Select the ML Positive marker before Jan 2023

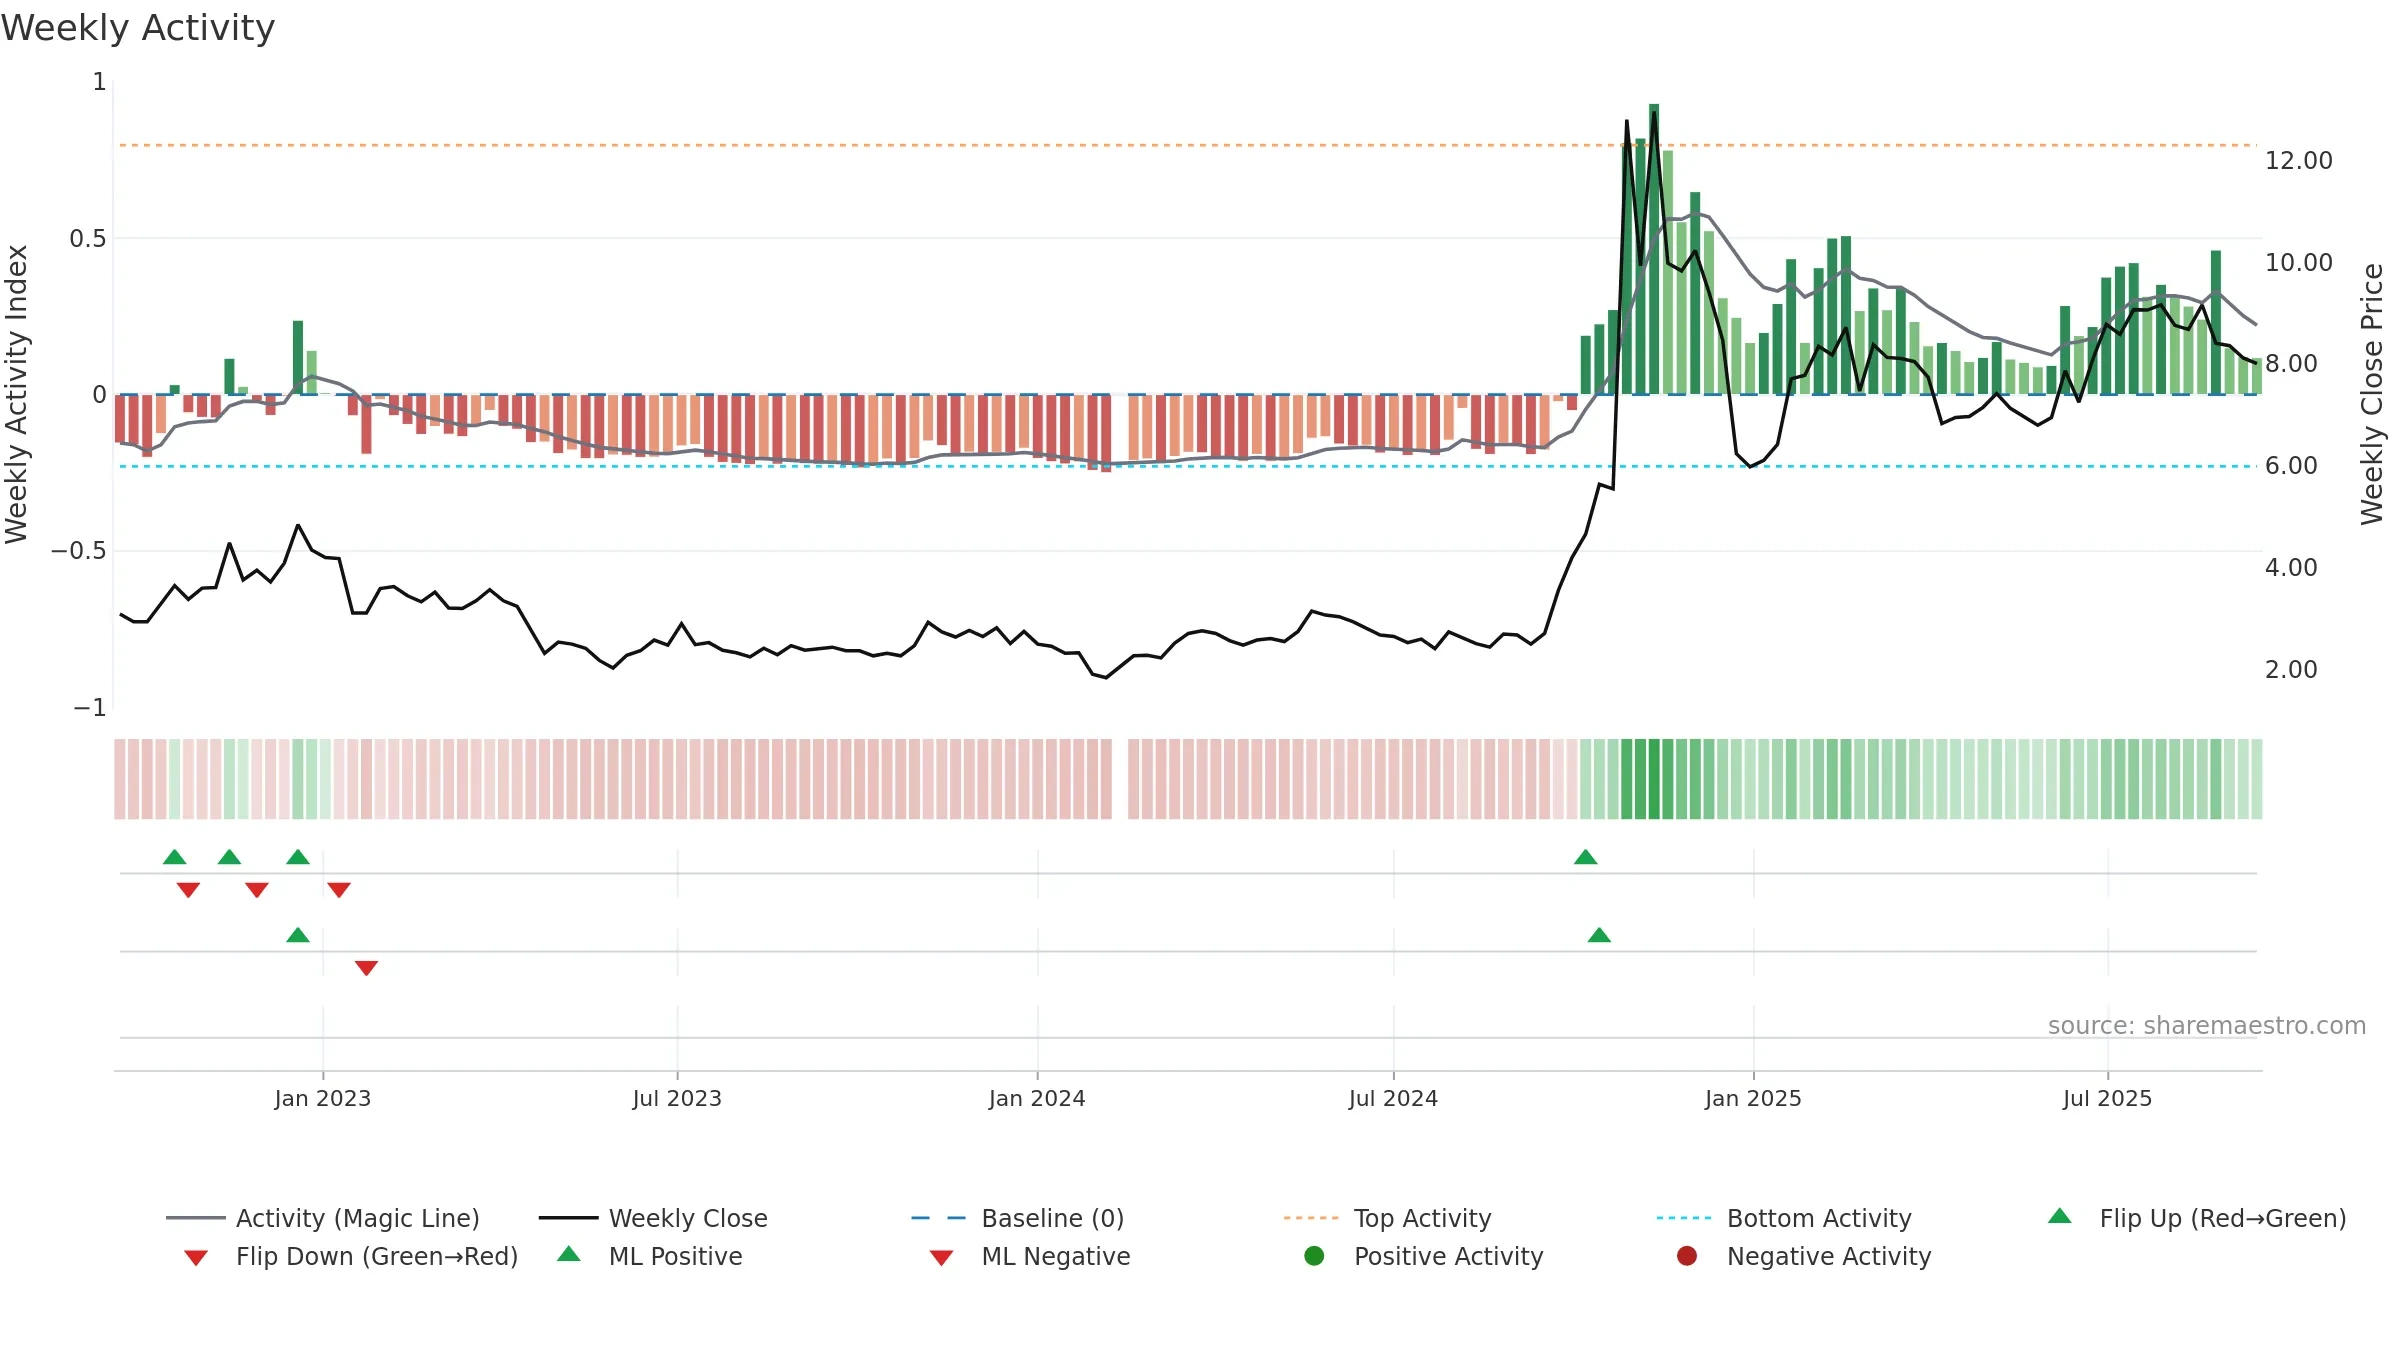[298, 935]
